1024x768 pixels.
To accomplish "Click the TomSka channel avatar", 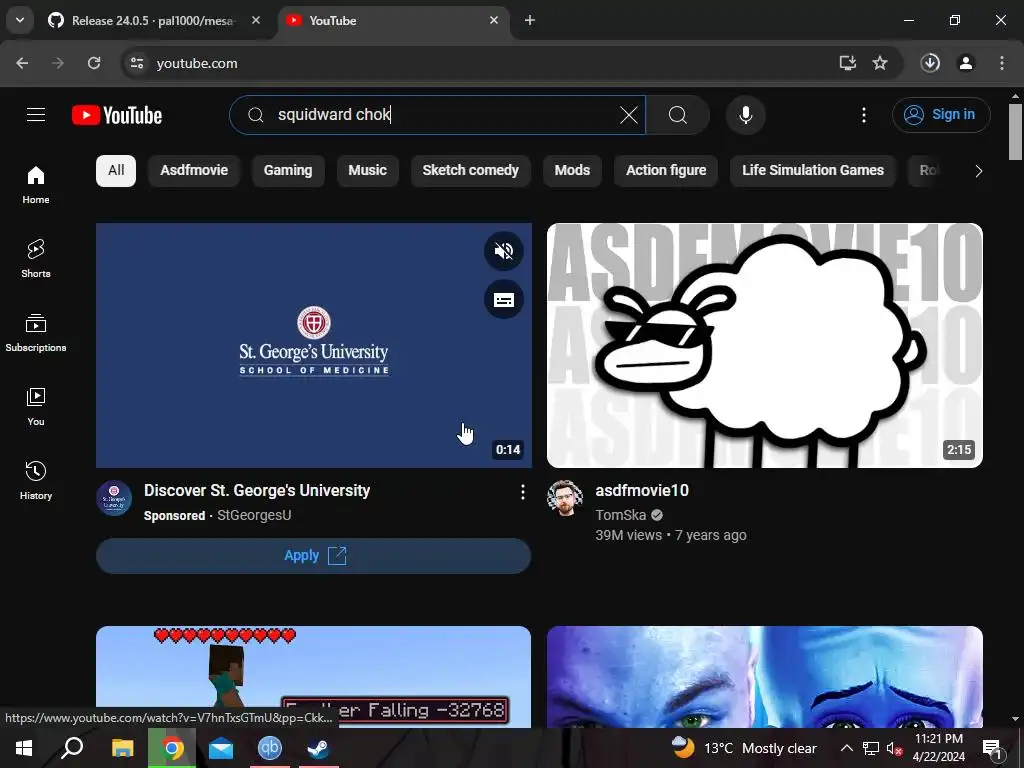I will (565, 498).
